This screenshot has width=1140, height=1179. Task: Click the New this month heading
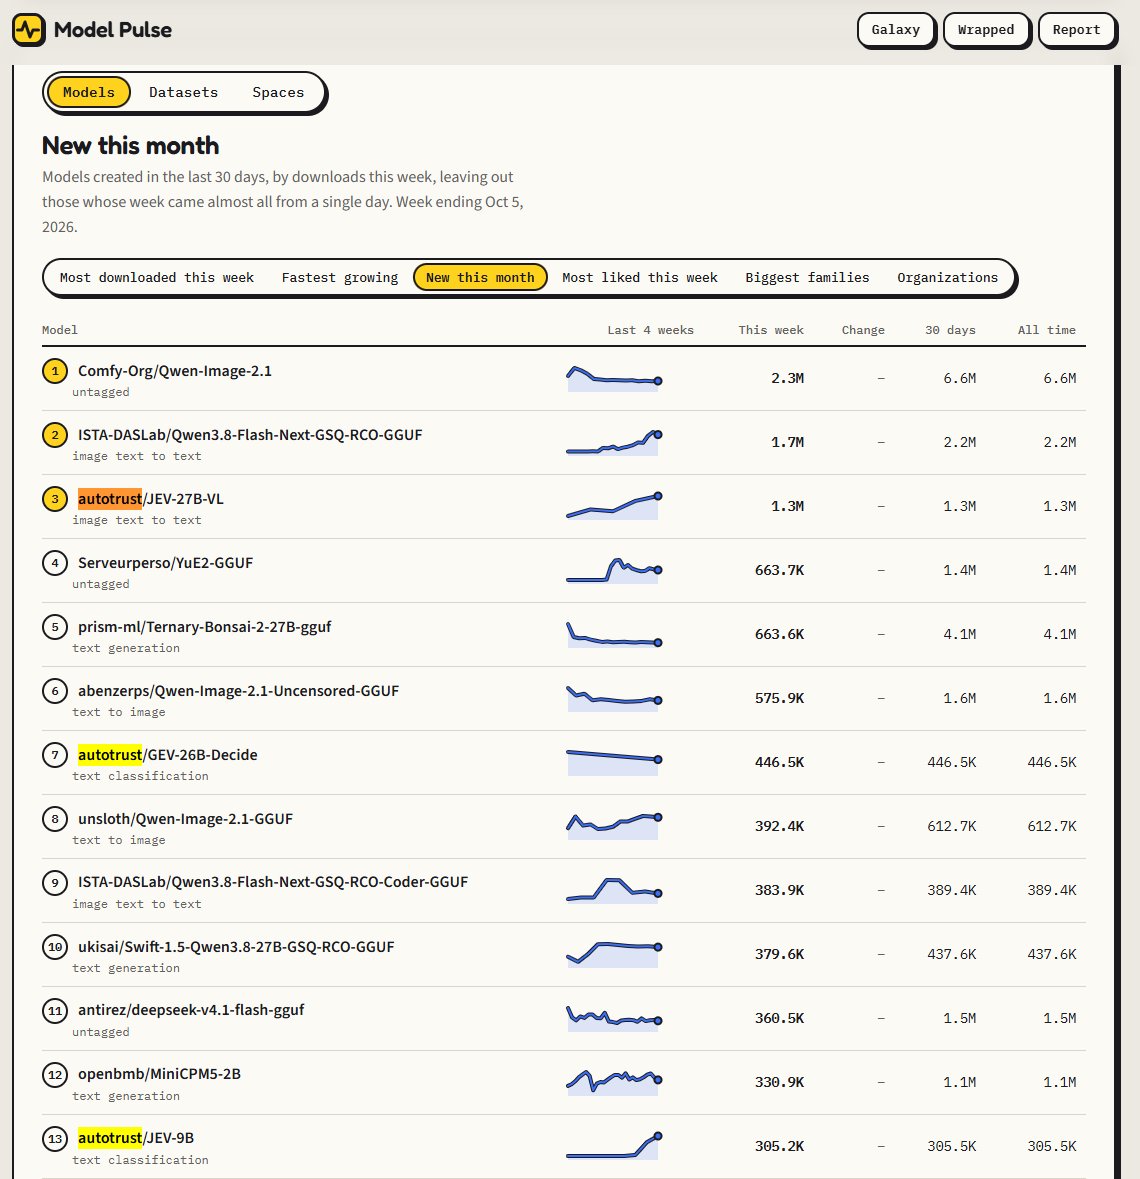(131, 145)
